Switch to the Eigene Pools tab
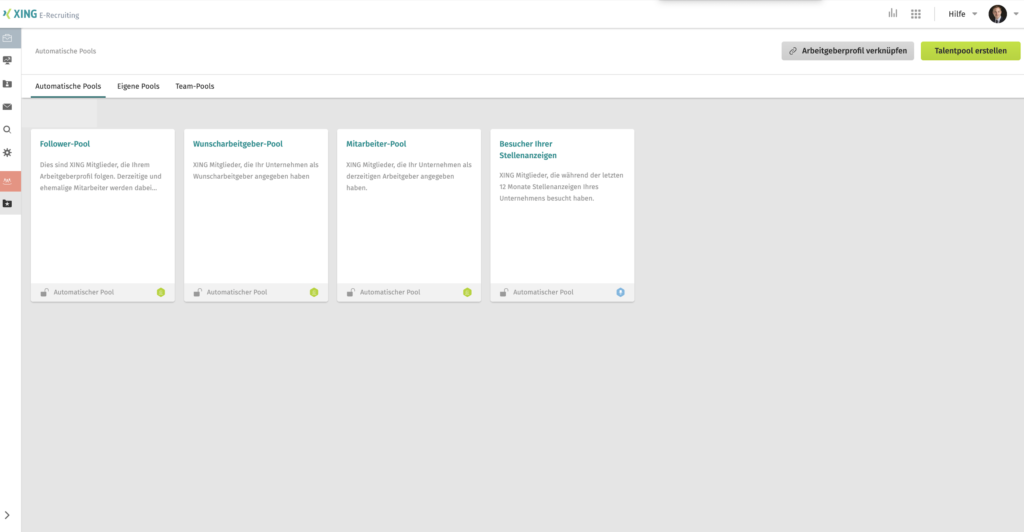1024x532 pixels. (x=138, y=86)
